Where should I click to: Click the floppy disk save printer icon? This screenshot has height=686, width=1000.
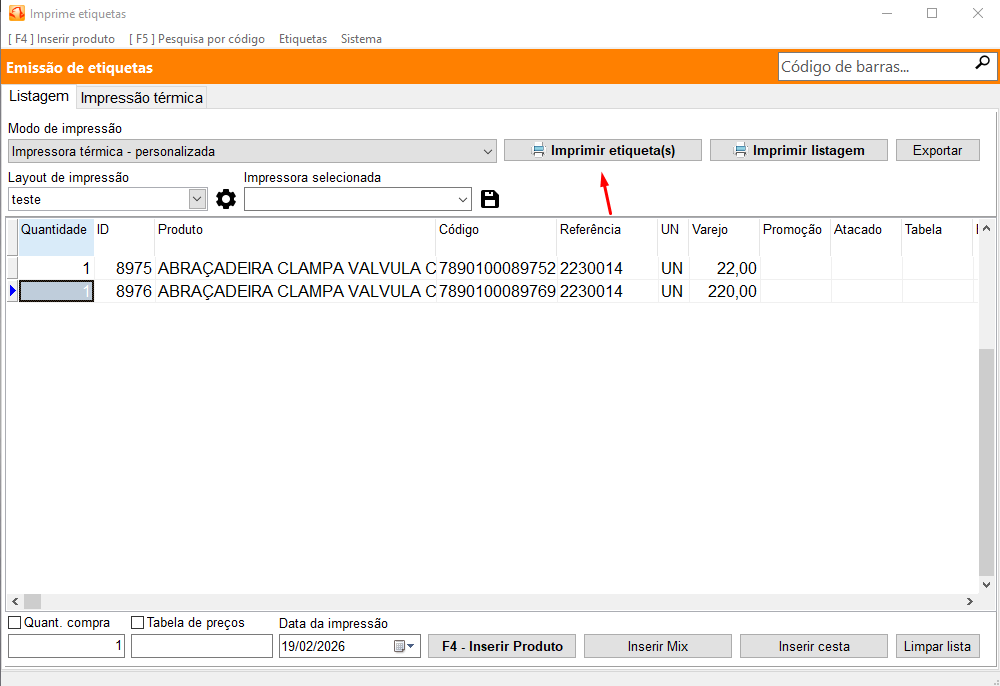pyautogui.click(x=490, y=199)
